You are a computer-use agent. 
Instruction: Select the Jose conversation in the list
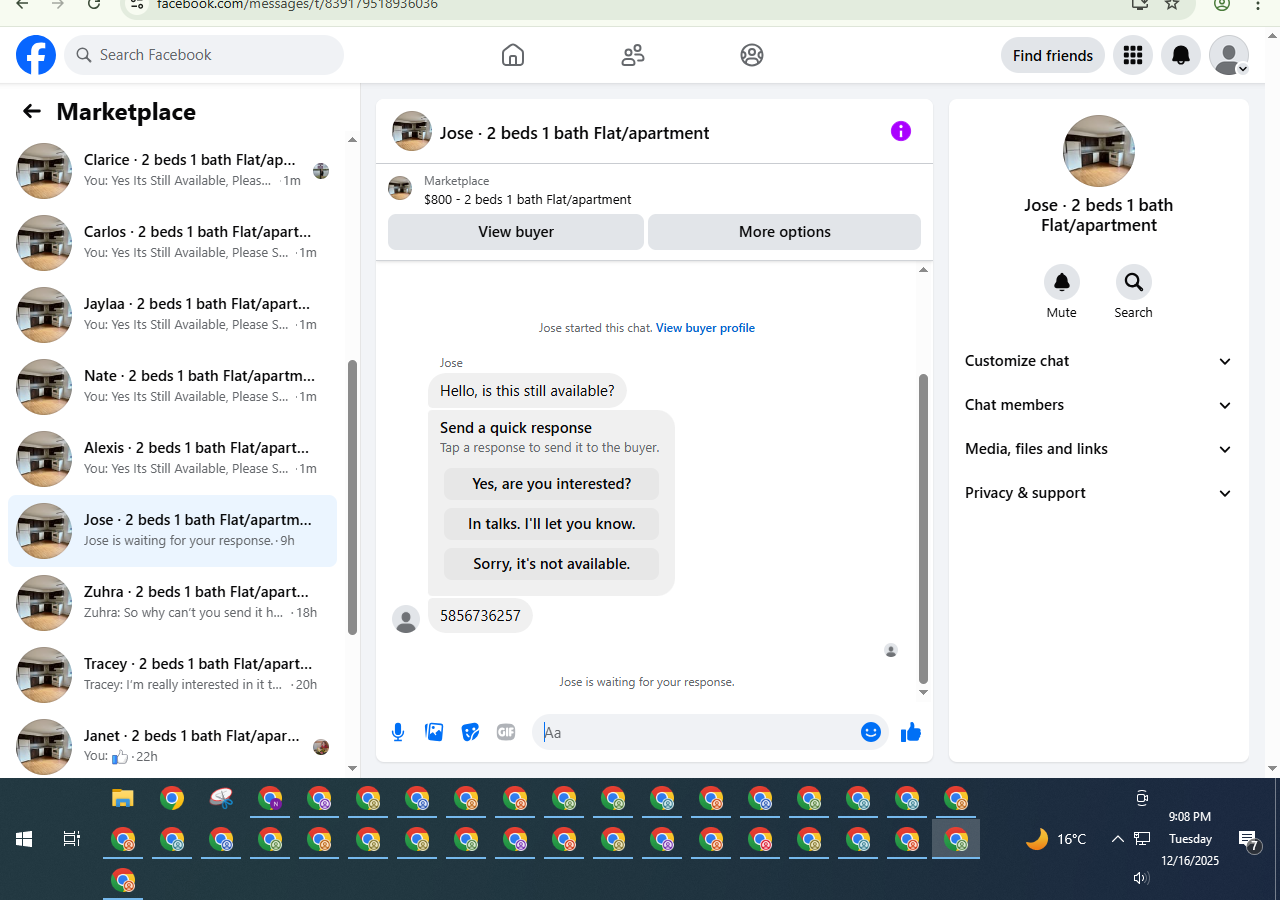[x=173, y=531]
